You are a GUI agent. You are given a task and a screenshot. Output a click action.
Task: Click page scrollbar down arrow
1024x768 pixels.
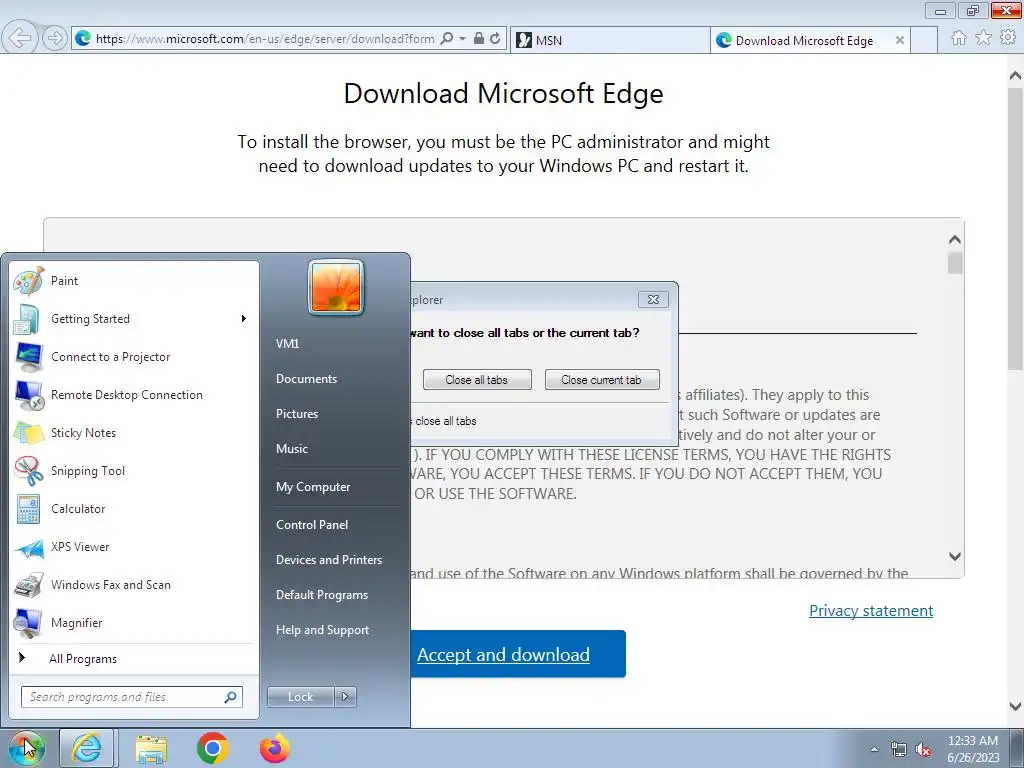click(1016, 706)
